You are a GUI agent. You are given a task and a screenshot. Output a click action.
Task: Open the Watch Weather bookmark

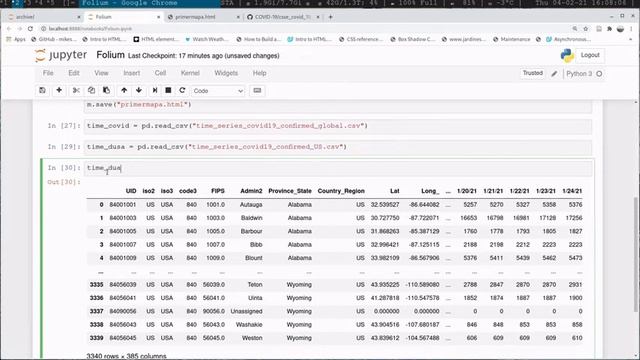207,40
